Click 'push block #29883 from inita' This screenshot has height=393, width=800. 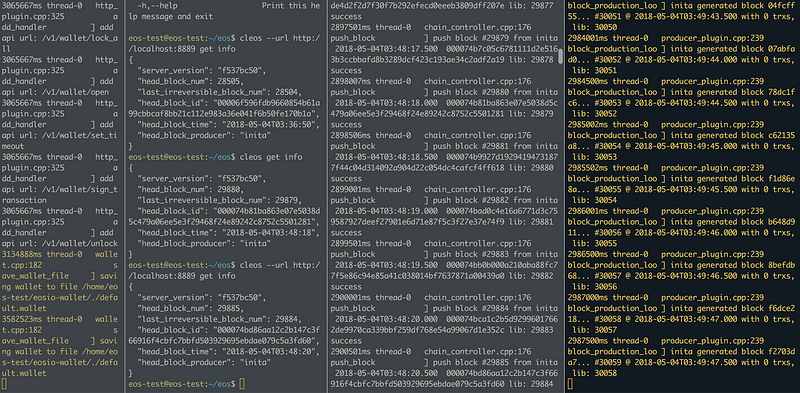(495, 254)
